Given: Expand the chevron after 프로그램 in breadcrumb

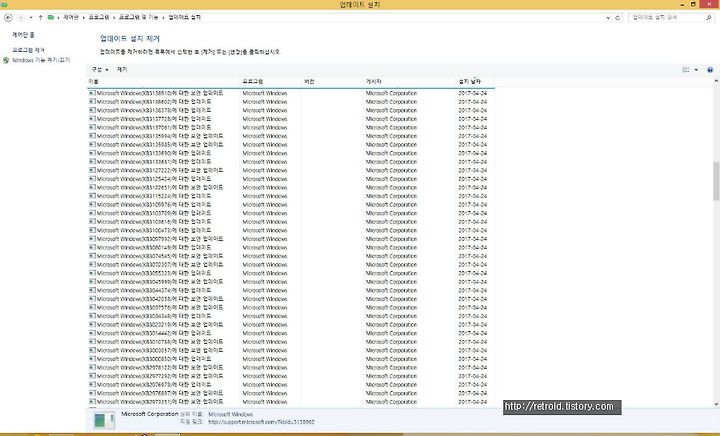Looking at the screenshot, I should coord(114,17).
